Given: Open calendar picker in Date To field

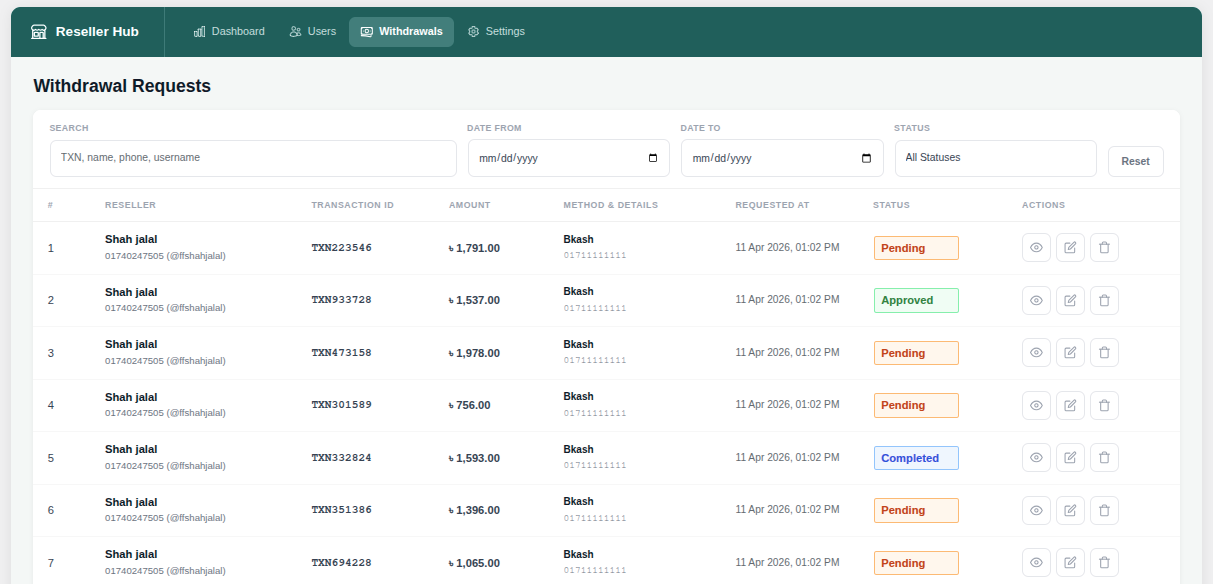Looking at the screenshot, I should [866, 158].
